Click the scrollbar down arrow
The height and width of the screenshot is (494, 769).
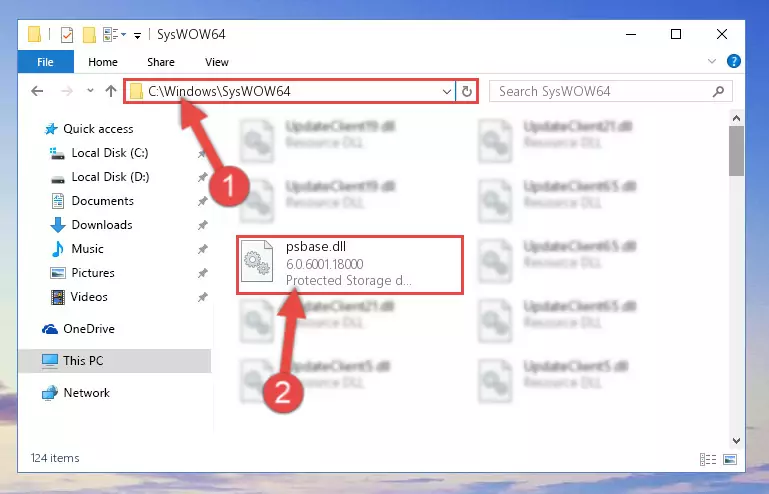(x=736, y=441)
